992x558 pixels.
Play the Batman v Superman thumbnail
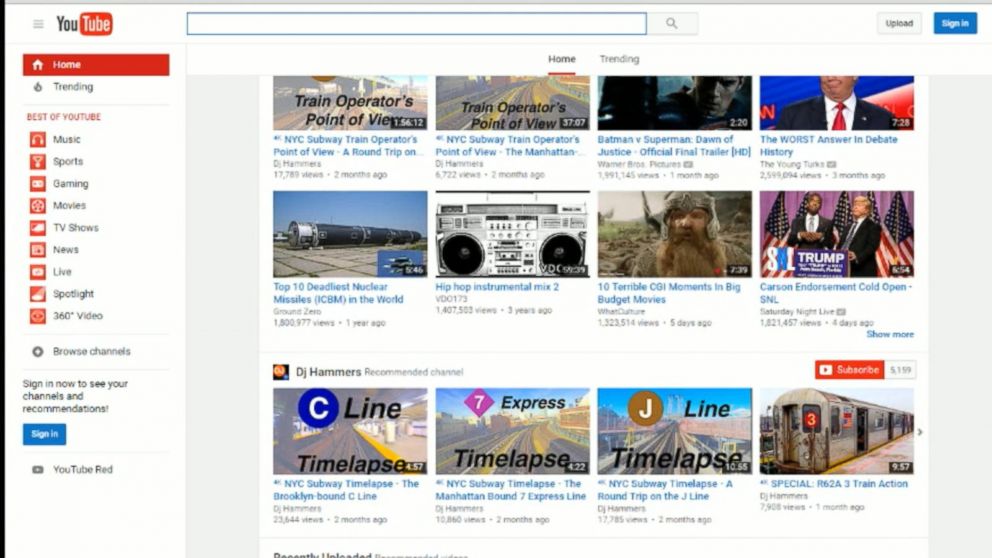click(674, 103)
